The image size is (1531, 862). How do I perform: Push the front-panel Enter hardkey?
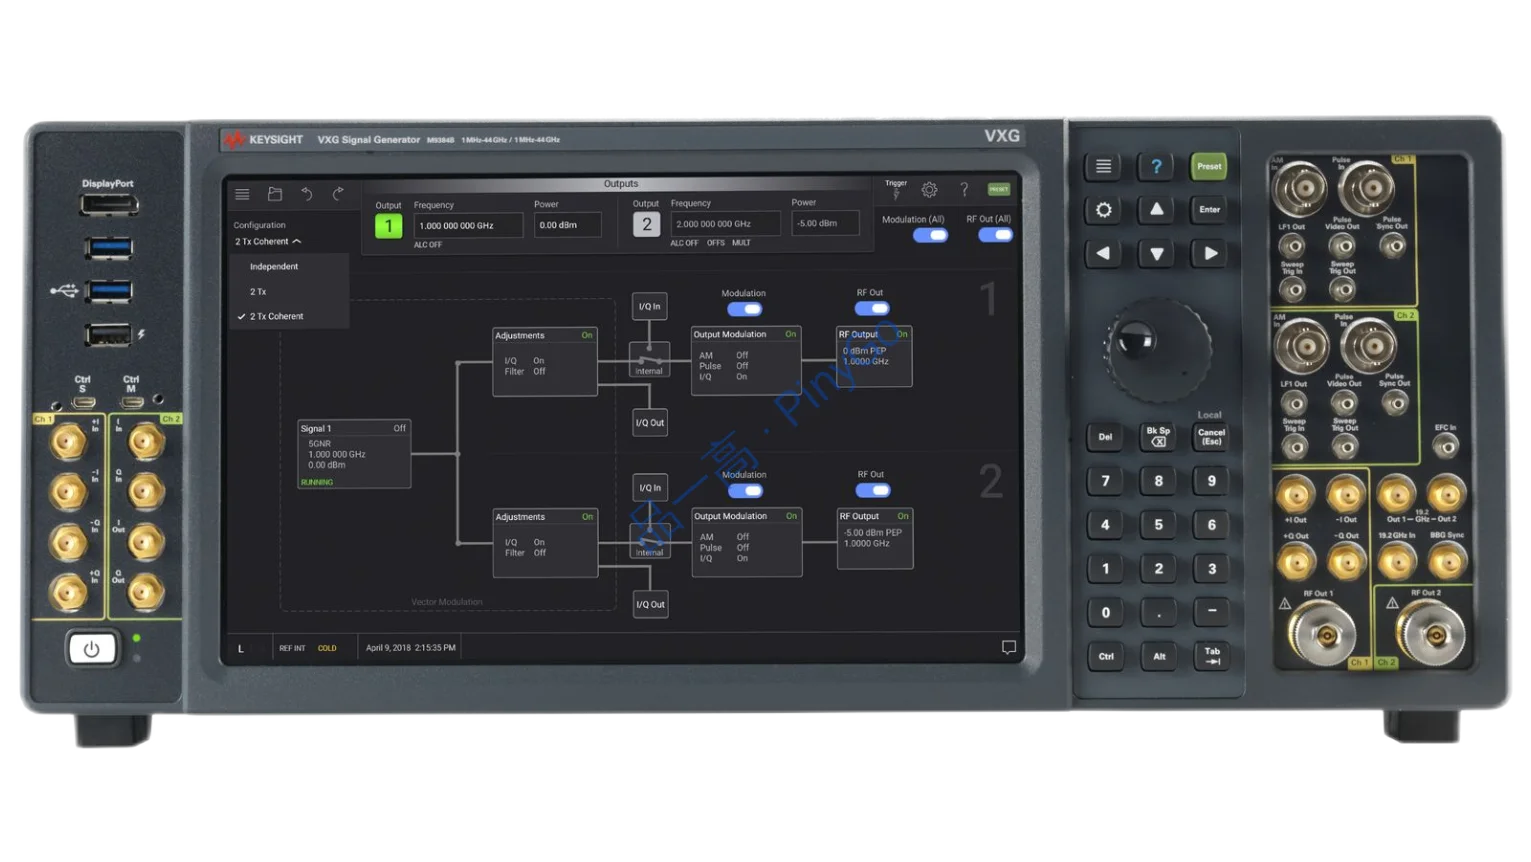1209,210
